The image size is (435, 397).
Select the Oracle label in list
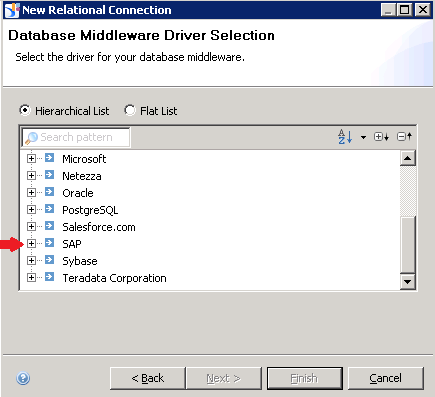[78, 193]
